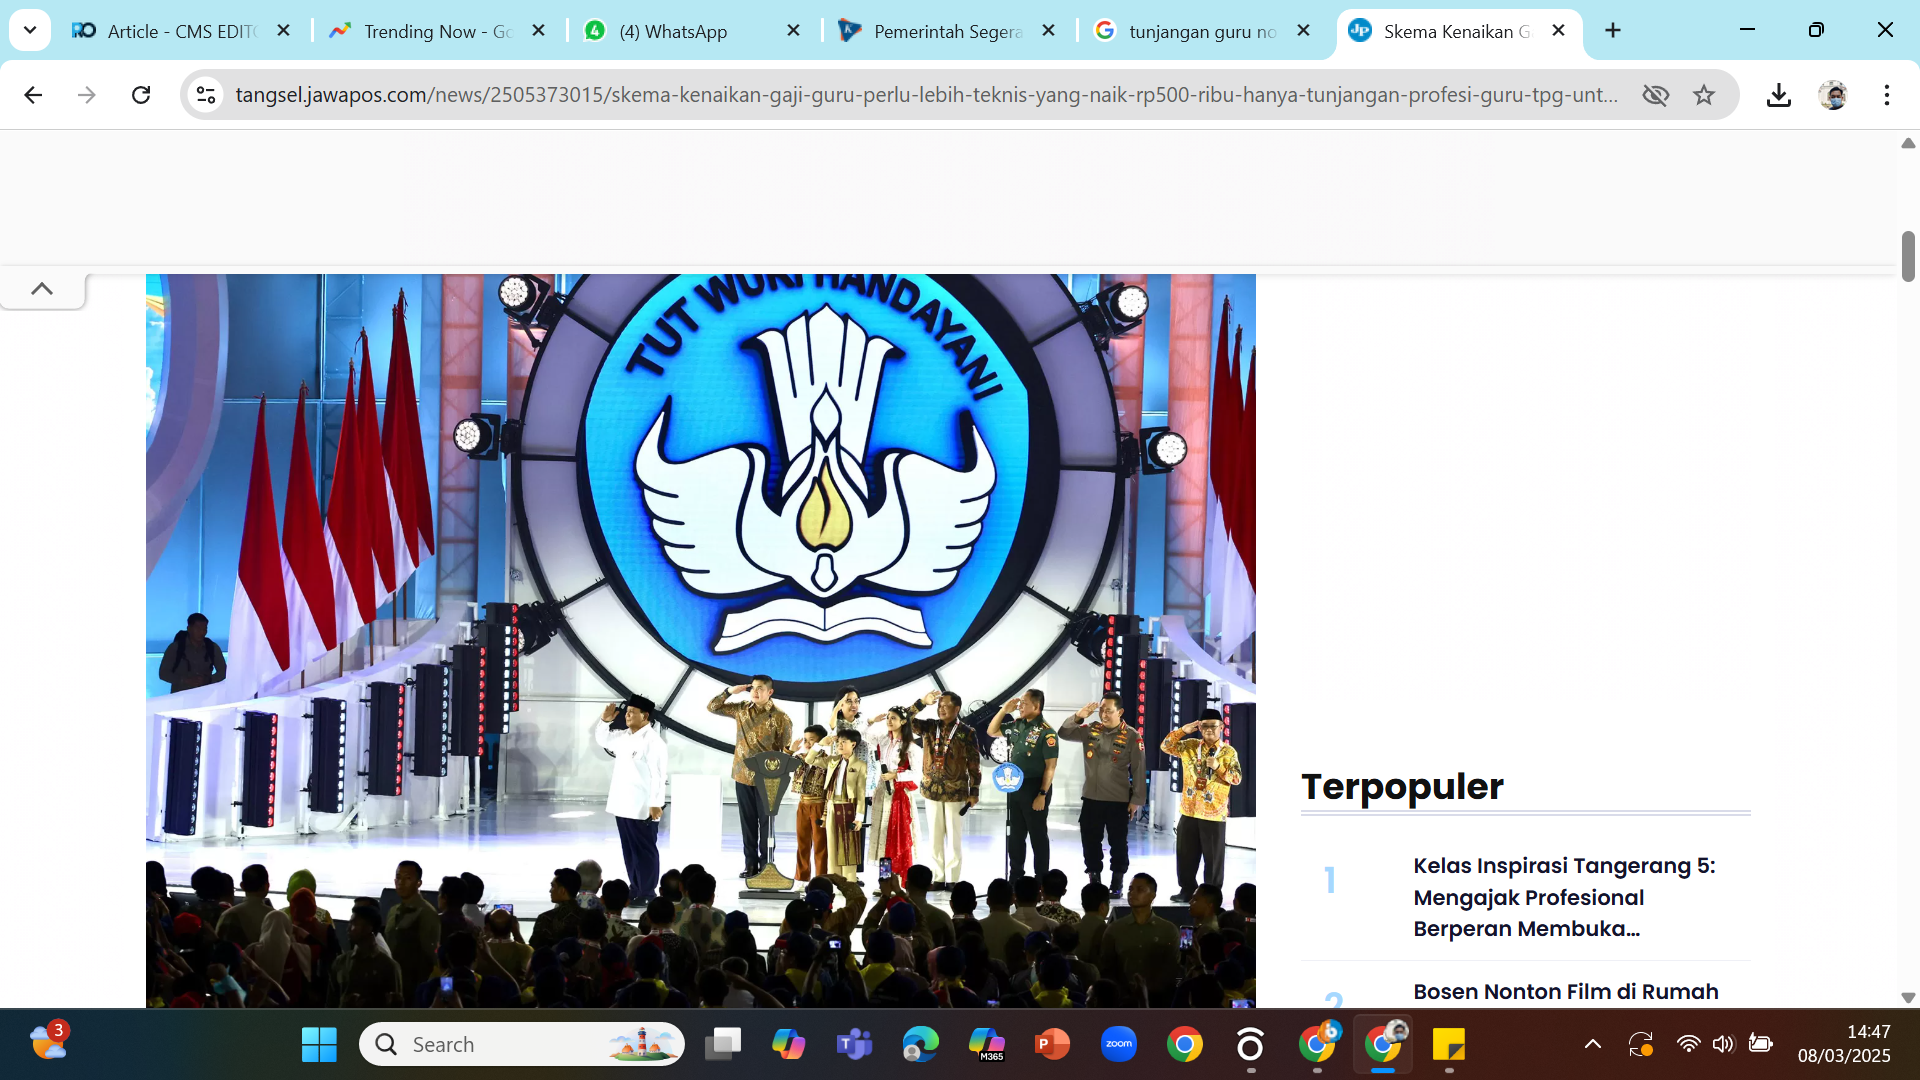Open the first Chrome icon on taskbar
1920x1080 pixels.
coord(1184,1045)
